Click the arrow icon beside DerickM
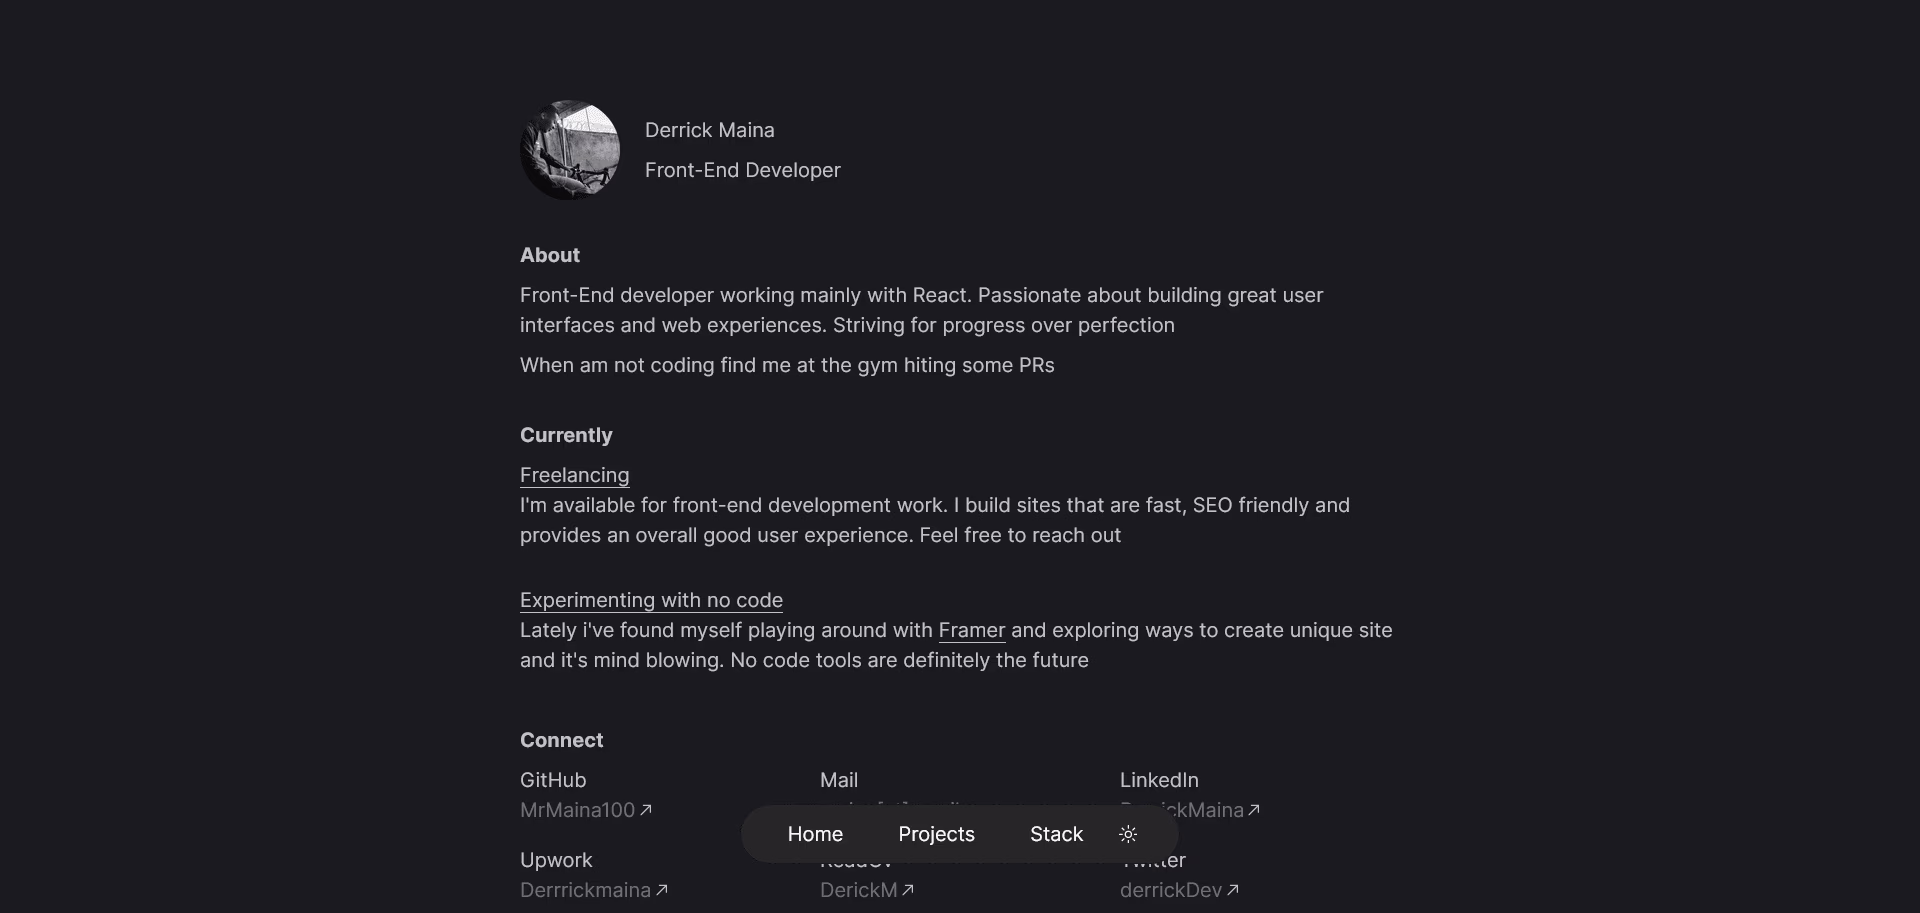The height and width of the screenshot is (913, 1920). [x=908, y=890]
